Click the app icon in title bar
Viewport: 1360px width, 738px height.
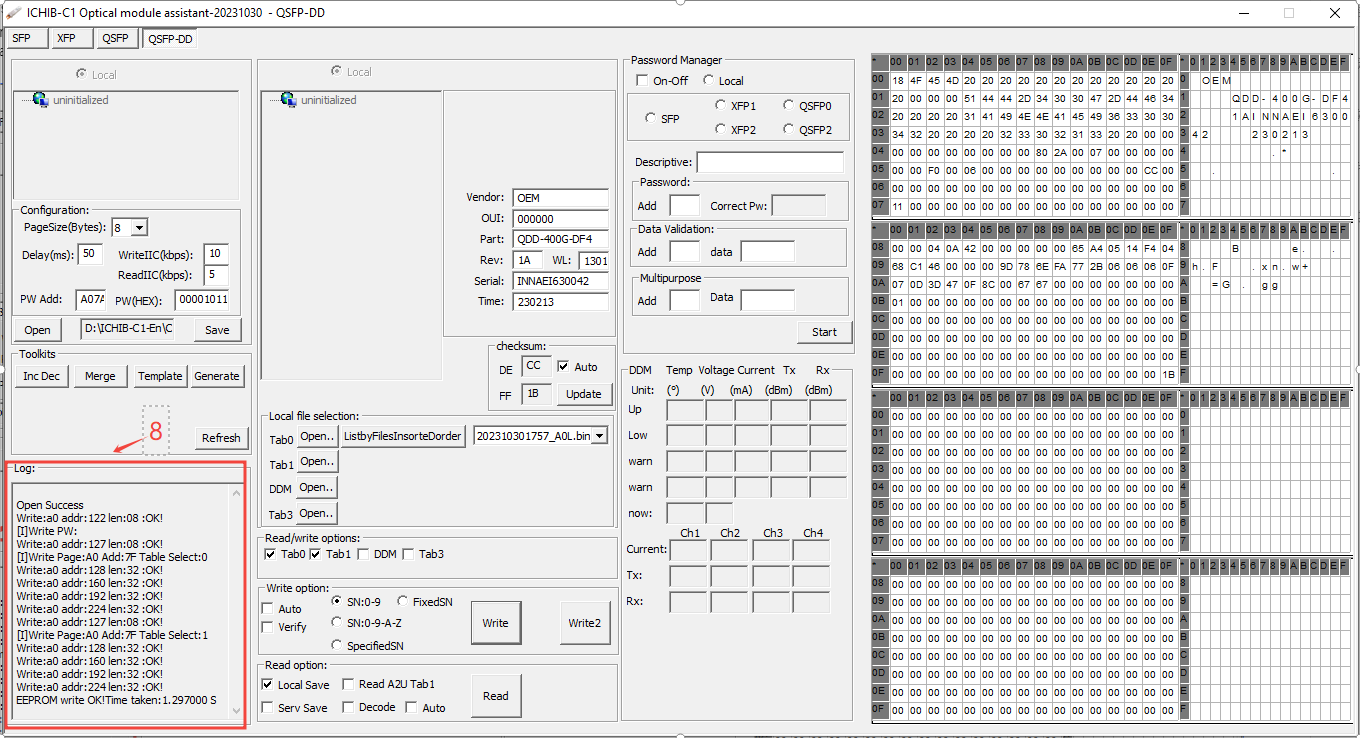pyautogui.click(x=14, y=13)
